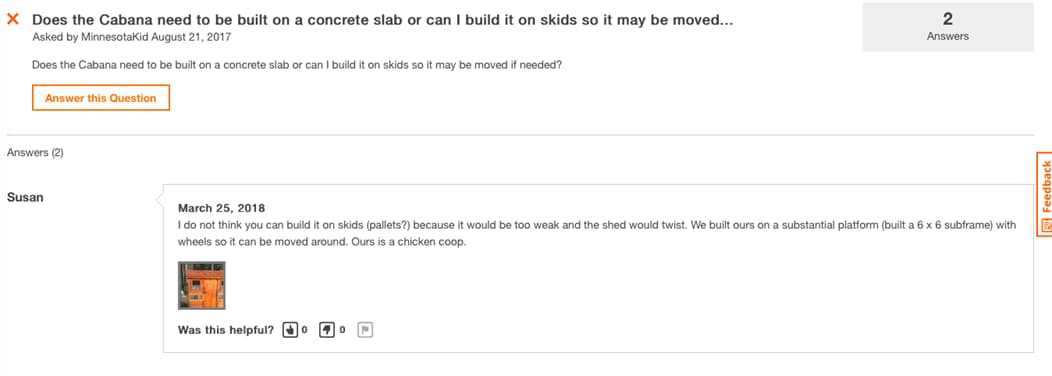Screen dimensions: 1052x376
Task: Click the Feedback tab icon
Action: 1045,224
